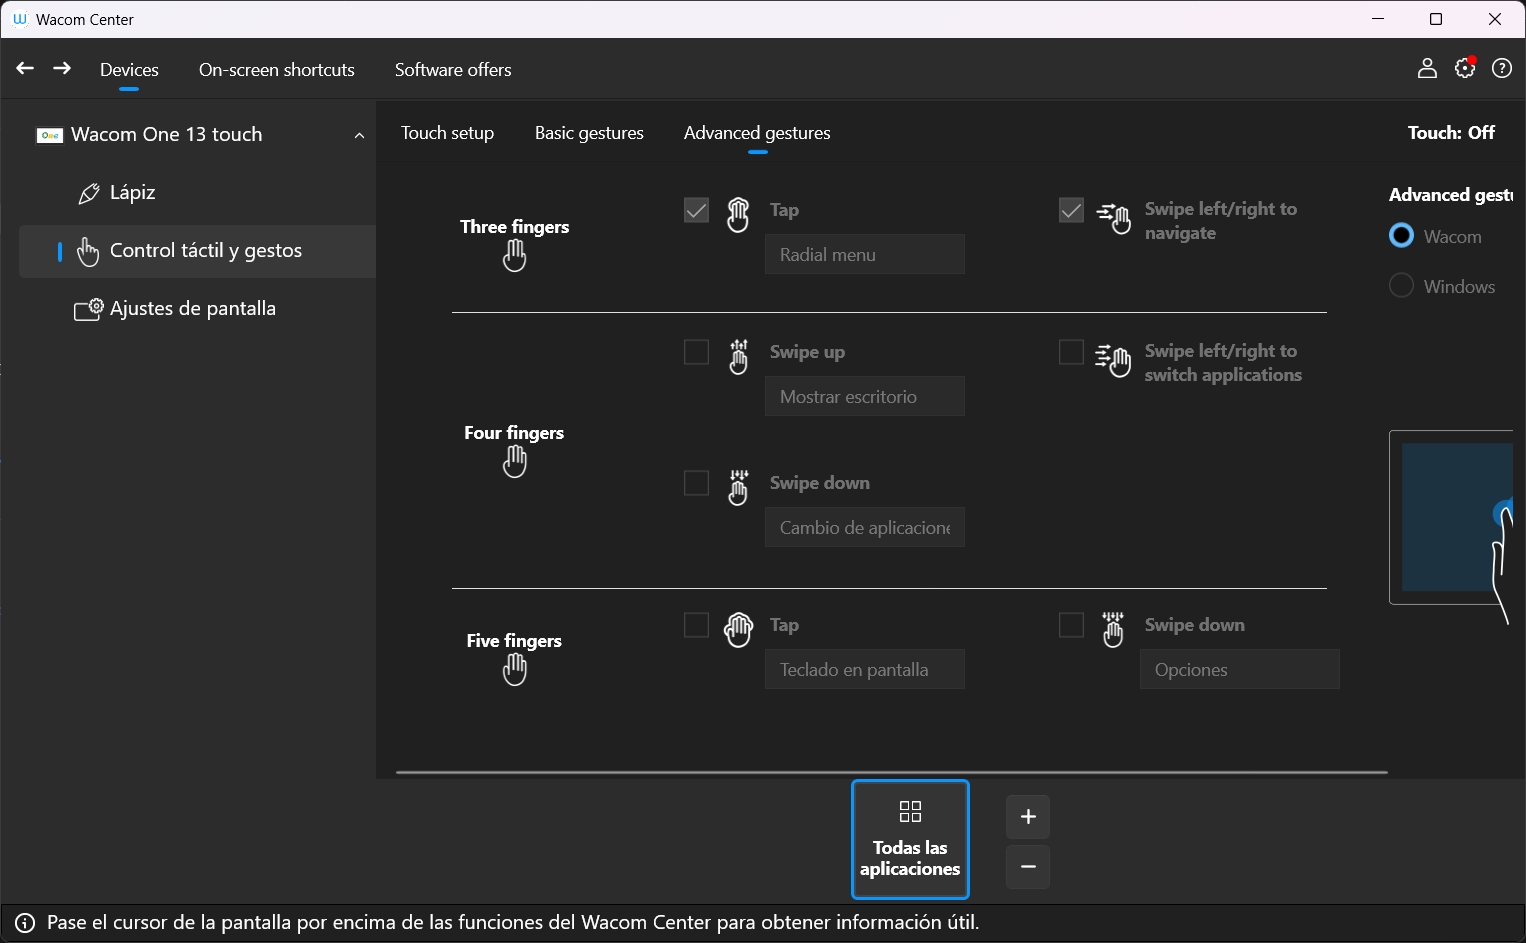This screenshot has height=943, width=1526.
Task: Click the horizontal scrollbar below gestures
Action: click(x=891, y=772)
